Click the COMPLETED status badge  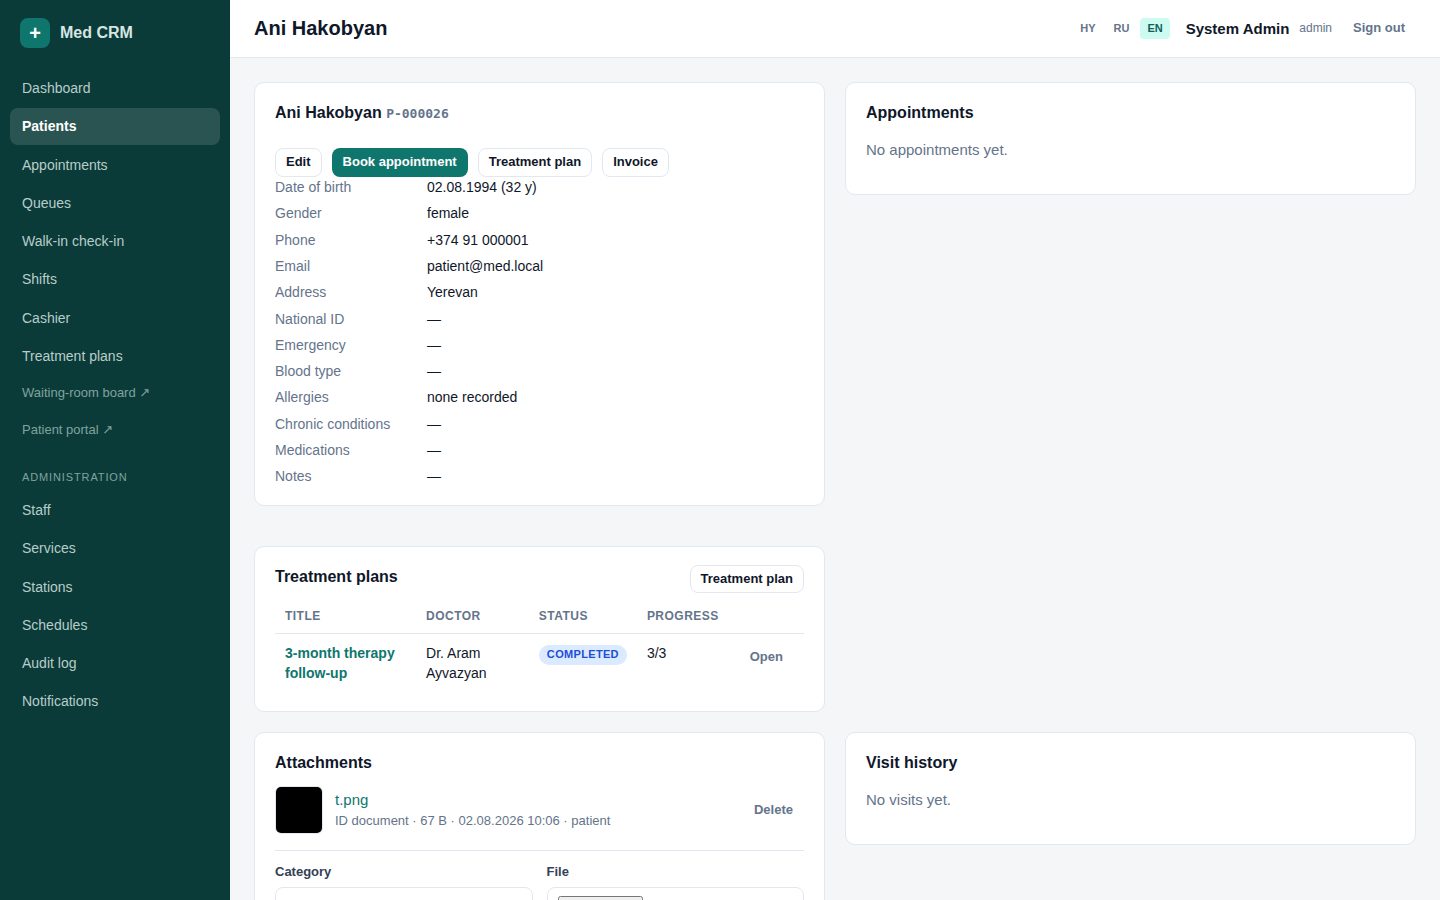tap(582, 654)
